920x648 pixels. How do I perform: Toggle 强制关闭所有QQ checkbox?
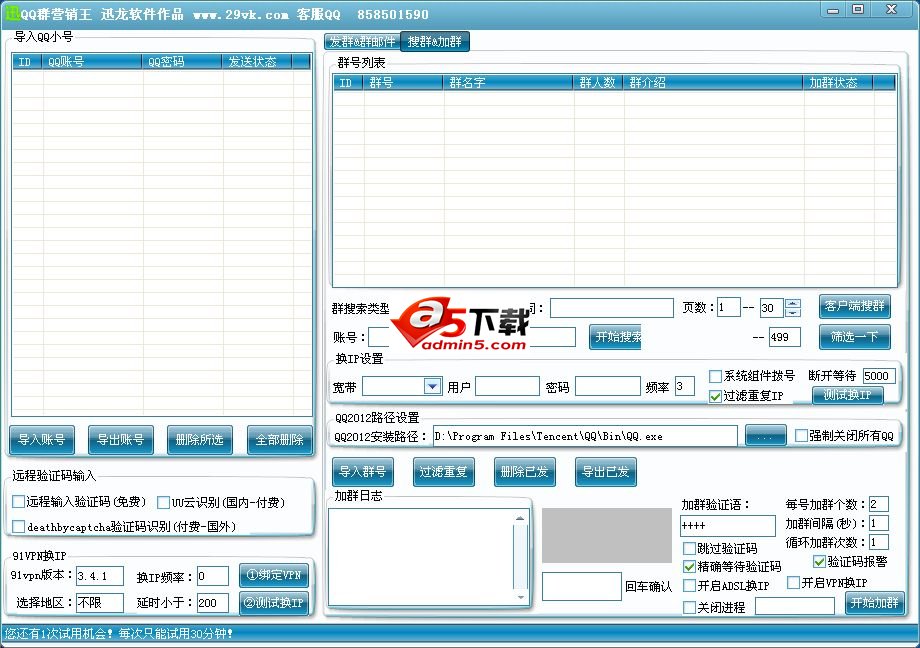point(801,436)
